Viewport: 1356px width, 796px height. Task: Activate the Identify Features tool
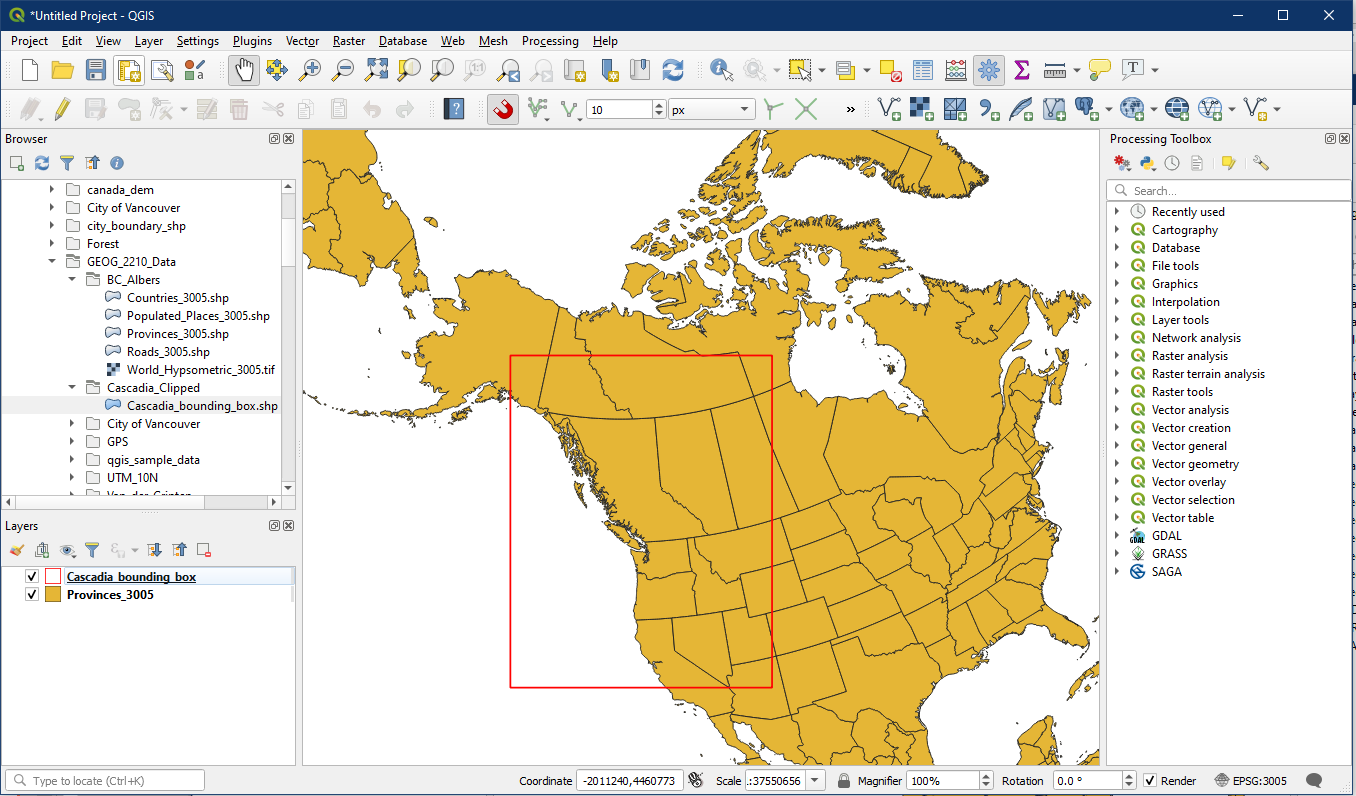[x=721, y=70]
